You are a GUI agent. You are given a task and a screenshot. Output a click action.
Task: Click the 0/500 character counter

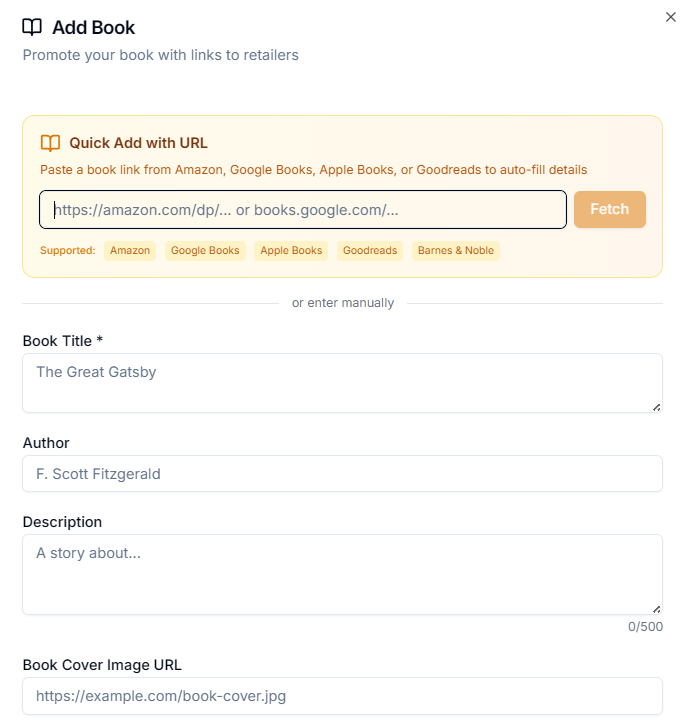coord(645,627)
